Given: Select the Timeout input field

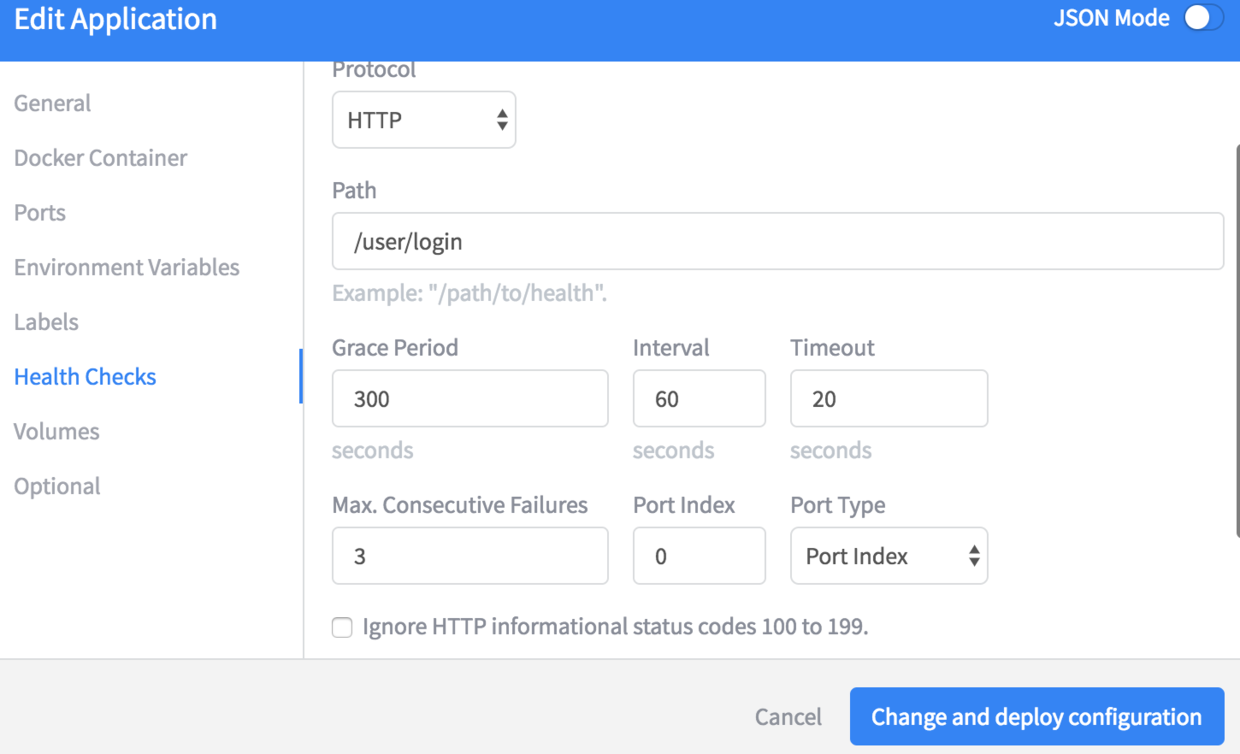Looking at the screenshot, I should pyautogui.click(x=889, y=399).
